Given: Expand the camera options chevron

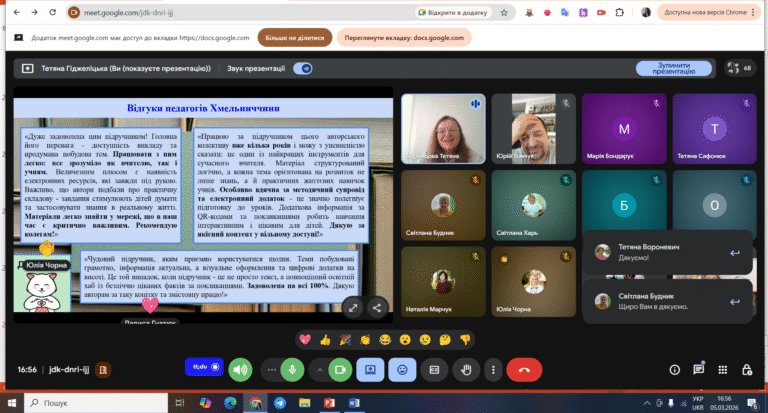Looking at the screenshot, I should (319, 370).
